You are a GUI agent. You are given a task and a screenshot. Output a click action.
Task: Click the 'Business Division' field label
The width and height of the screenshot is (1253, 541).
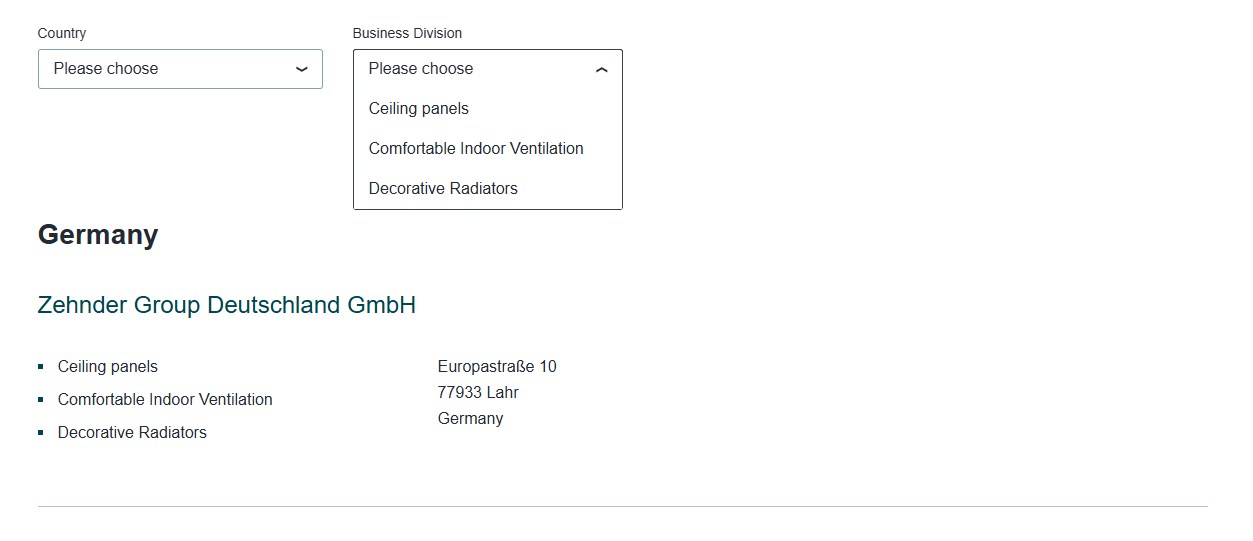407,33
